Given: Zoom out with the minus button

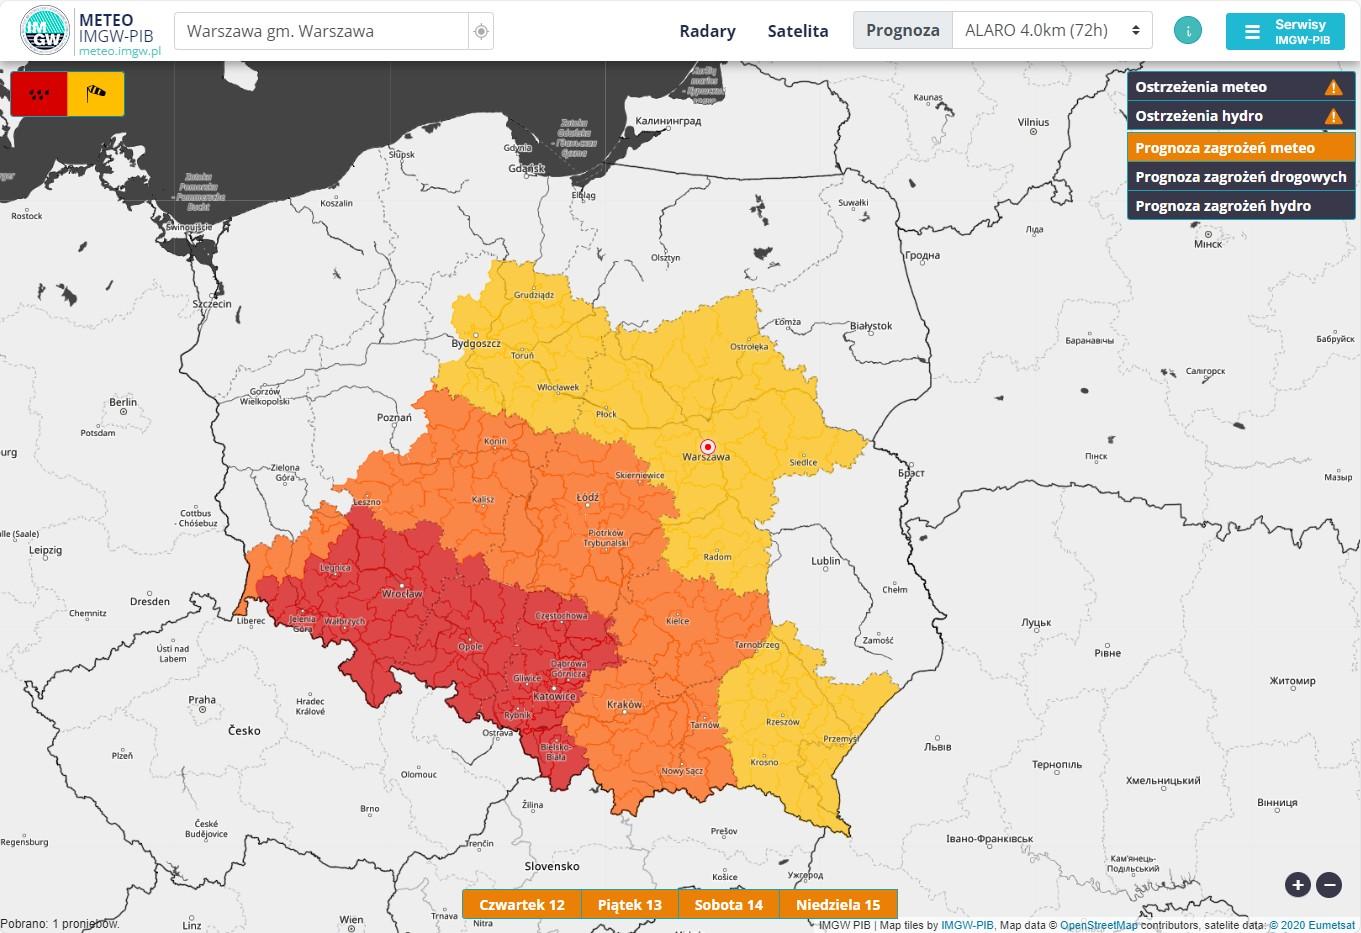Looking at the screenshot, I should 1329,884.
